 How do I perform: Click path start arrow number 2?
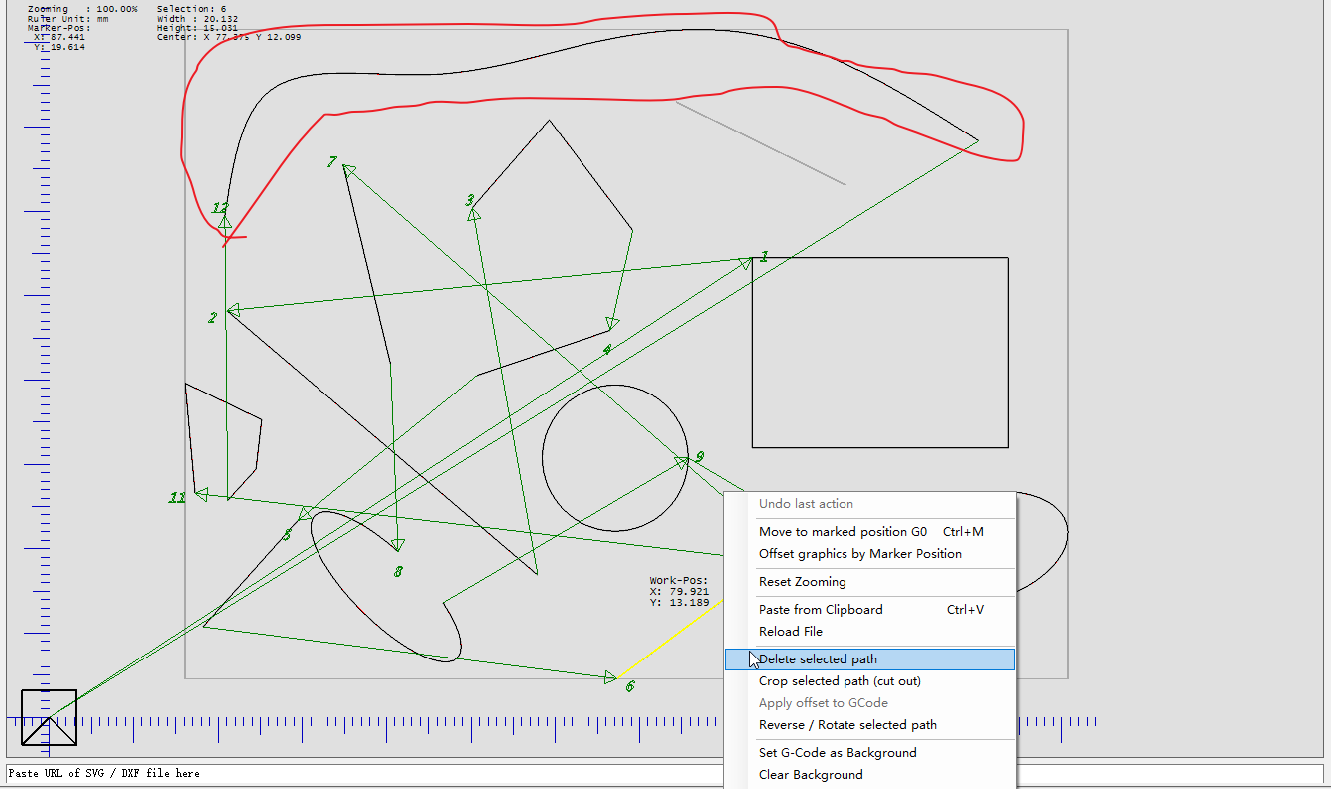(231, 310)
